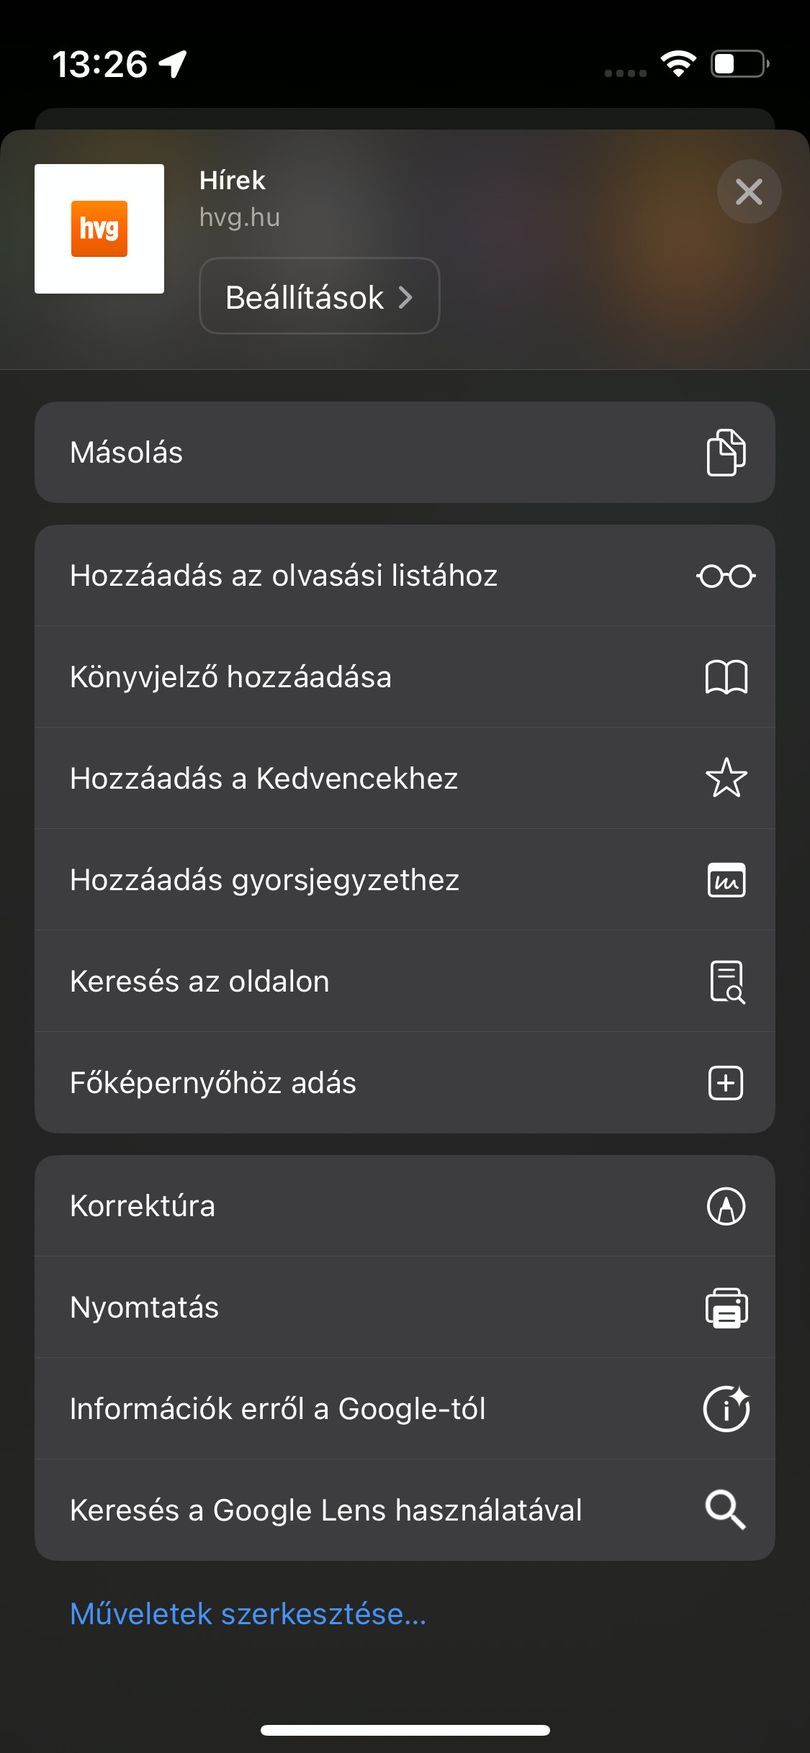Close the share sheet
The height and width of the screenshot is (1753, 810).
pyautogui.click(x=749, y=191)
